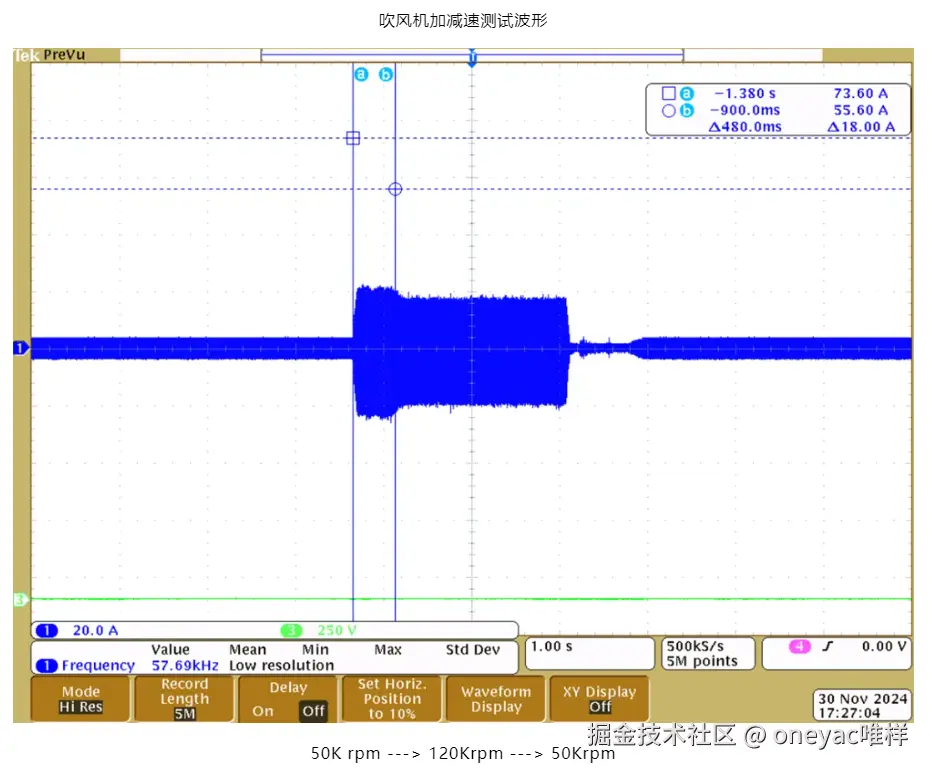Click the channel 3 ground reference marker

21,600
